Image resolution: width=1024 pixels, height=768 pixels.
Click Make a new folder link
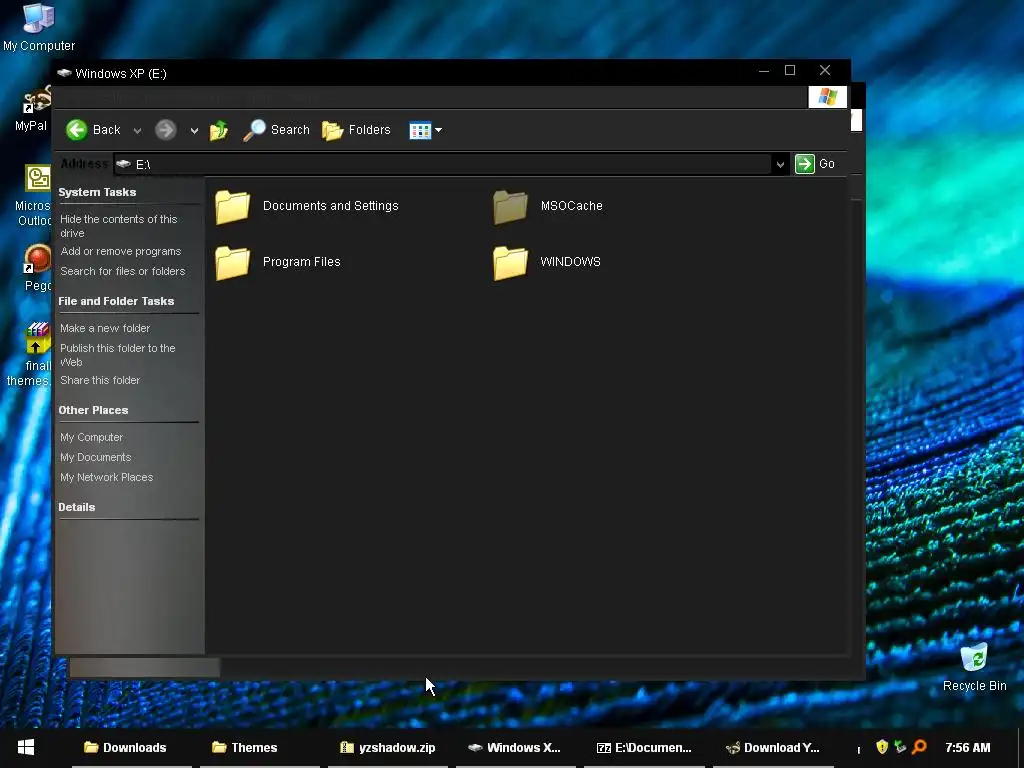105,328
